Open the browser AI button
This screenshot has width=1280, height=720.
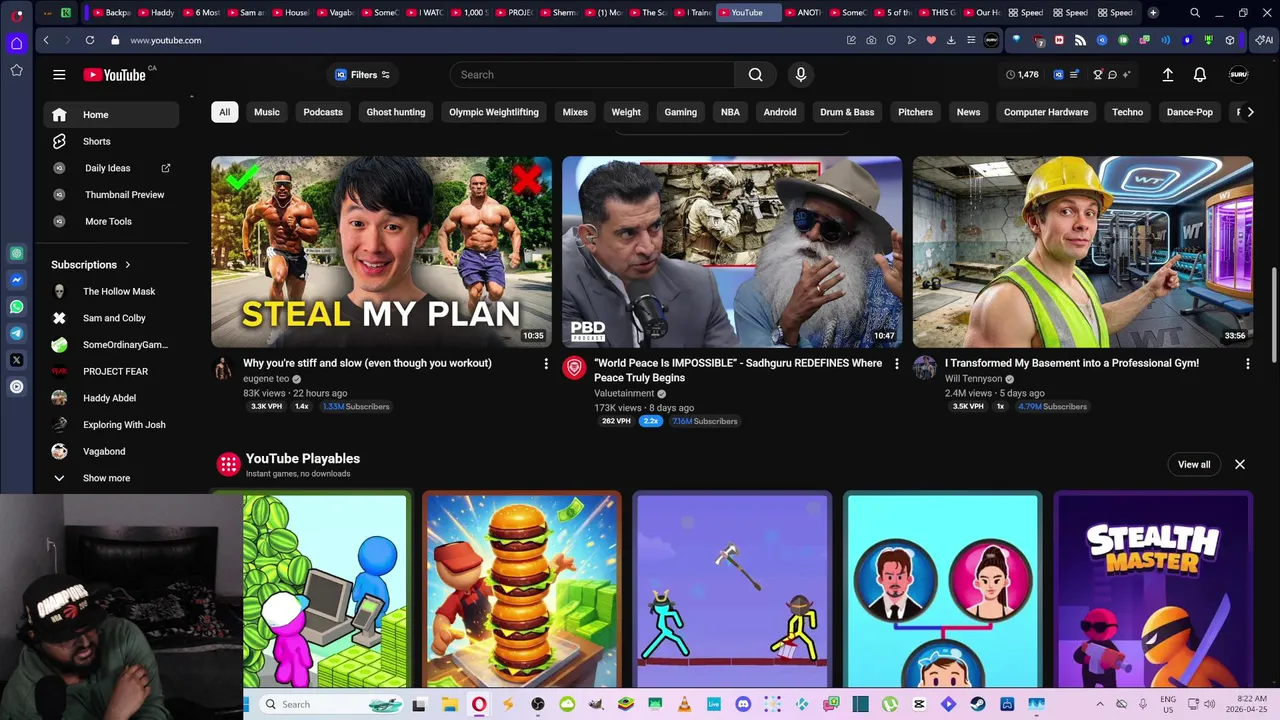coord(1264,40)
